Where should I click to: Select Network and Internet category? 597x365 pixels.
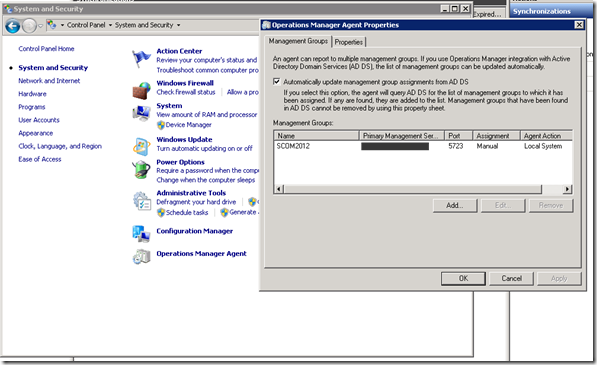pyautogui.click(x=49, y=81)
